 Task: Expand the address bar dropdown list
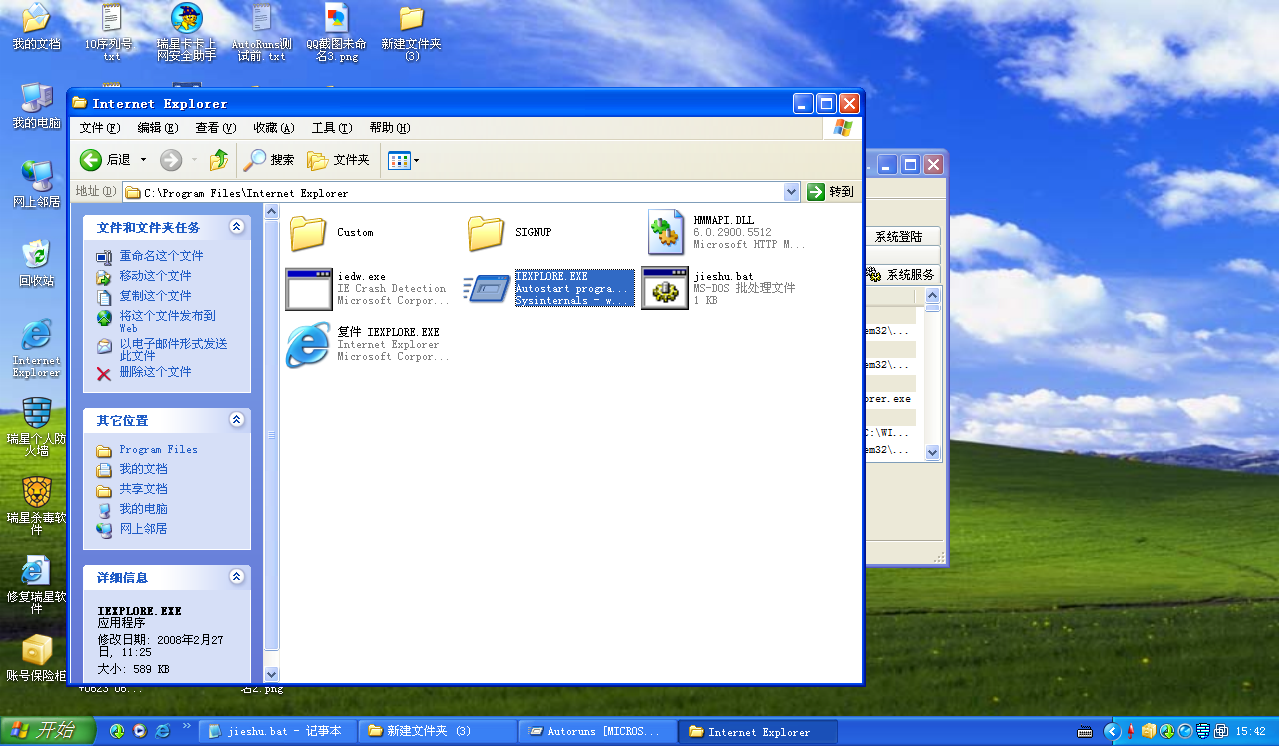coord(792,192)
